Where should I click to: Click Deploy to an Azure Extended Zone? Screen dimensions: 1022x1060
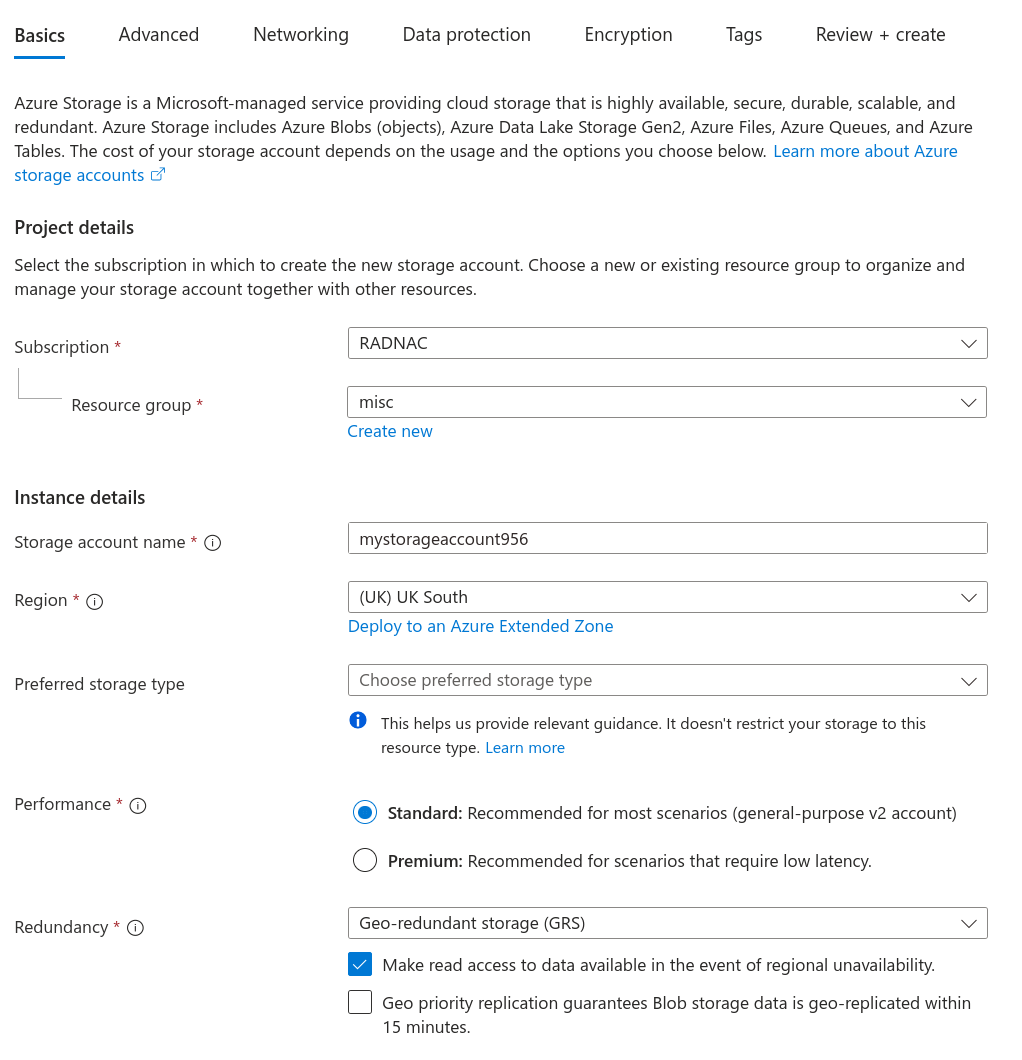tap(480, 626)
